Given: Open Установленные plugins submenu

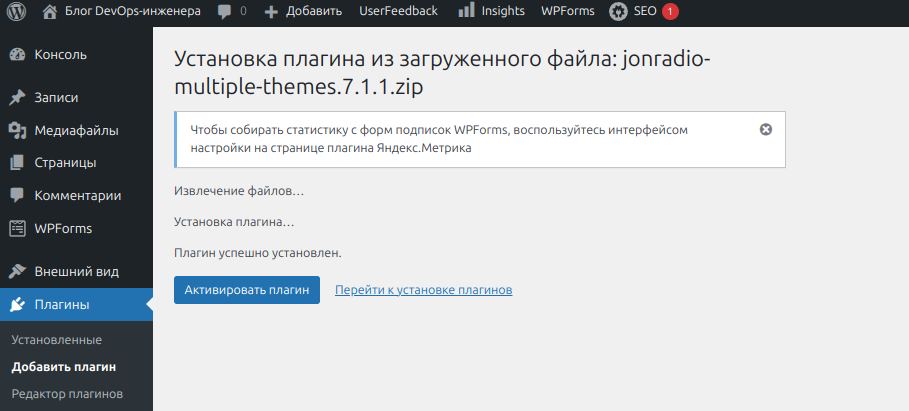Looking at the screenshot, I should point(56,340).
